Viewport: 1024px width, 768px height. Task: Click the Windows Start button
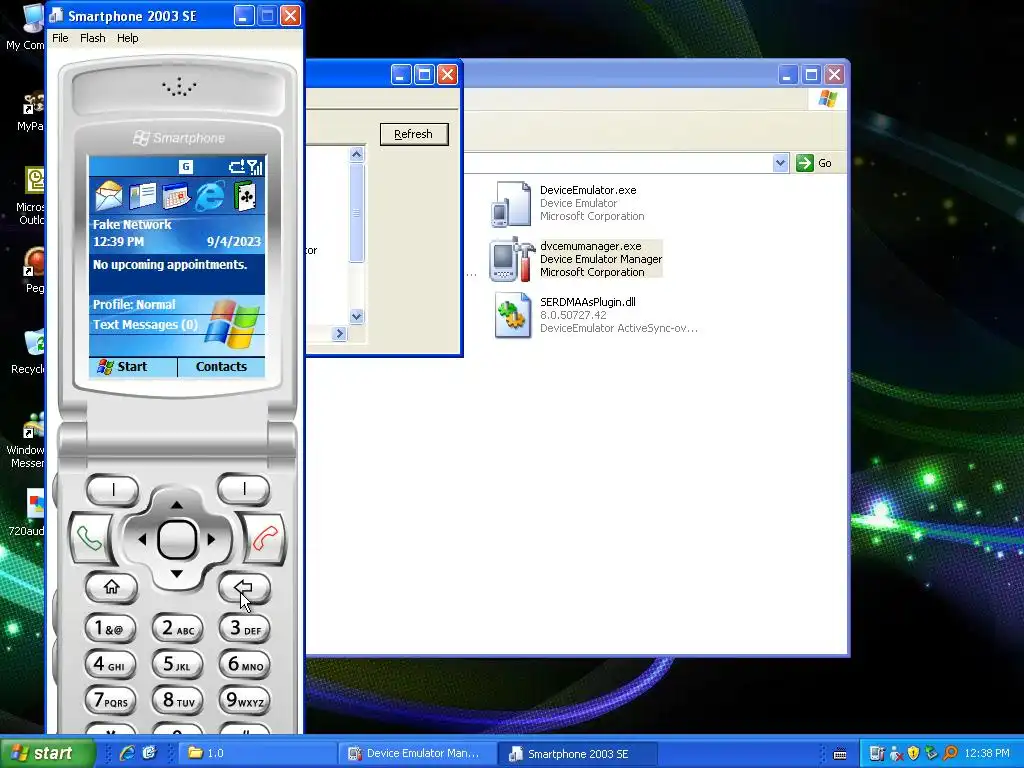(x=47, y=753)
